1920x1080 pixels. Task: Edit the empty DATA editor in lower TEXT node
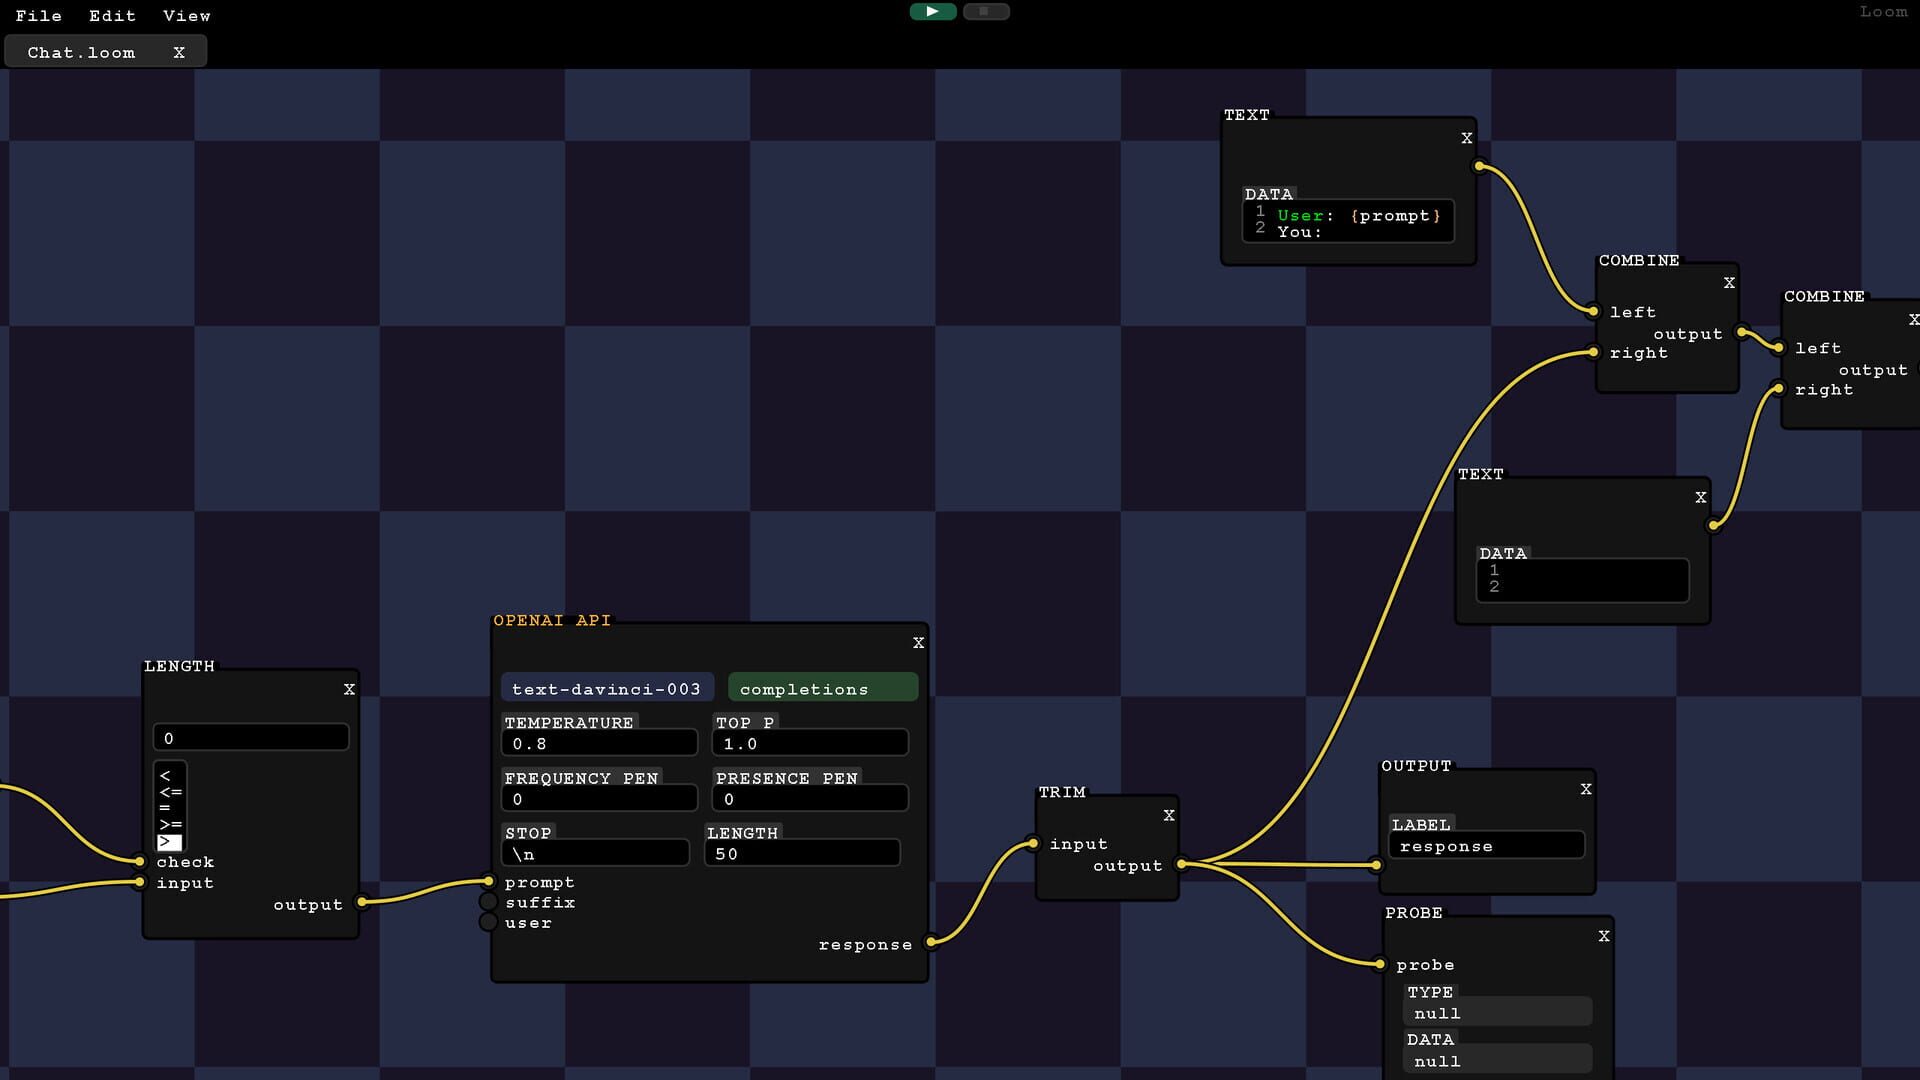(1583, 580)
